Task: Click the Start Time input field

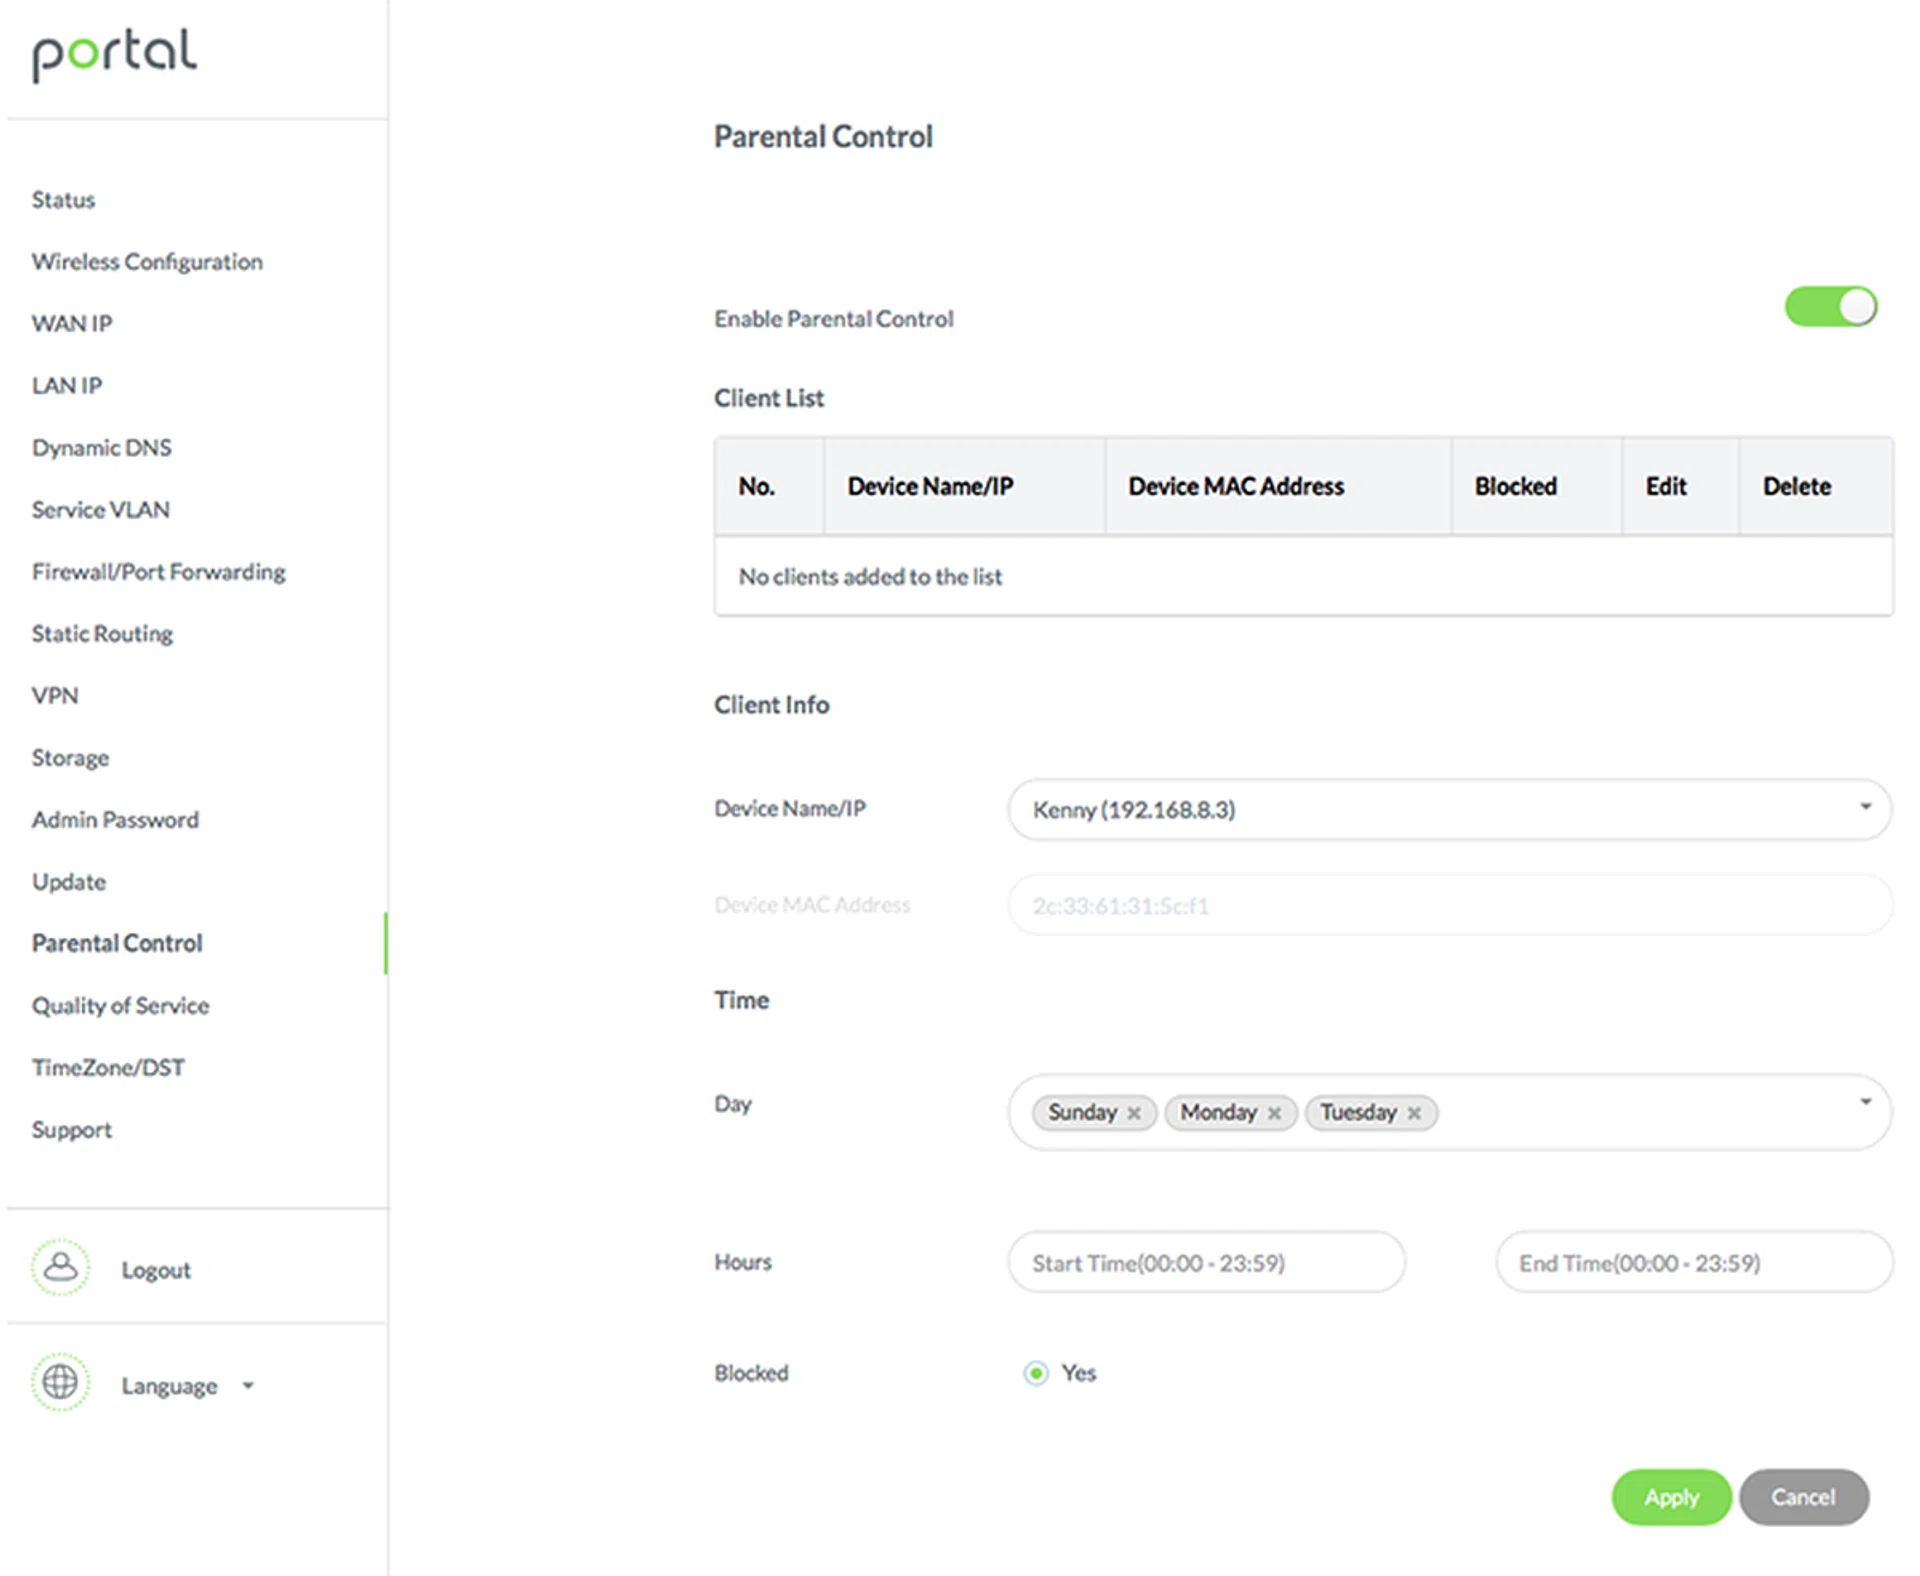Action: point(1205,1262)
